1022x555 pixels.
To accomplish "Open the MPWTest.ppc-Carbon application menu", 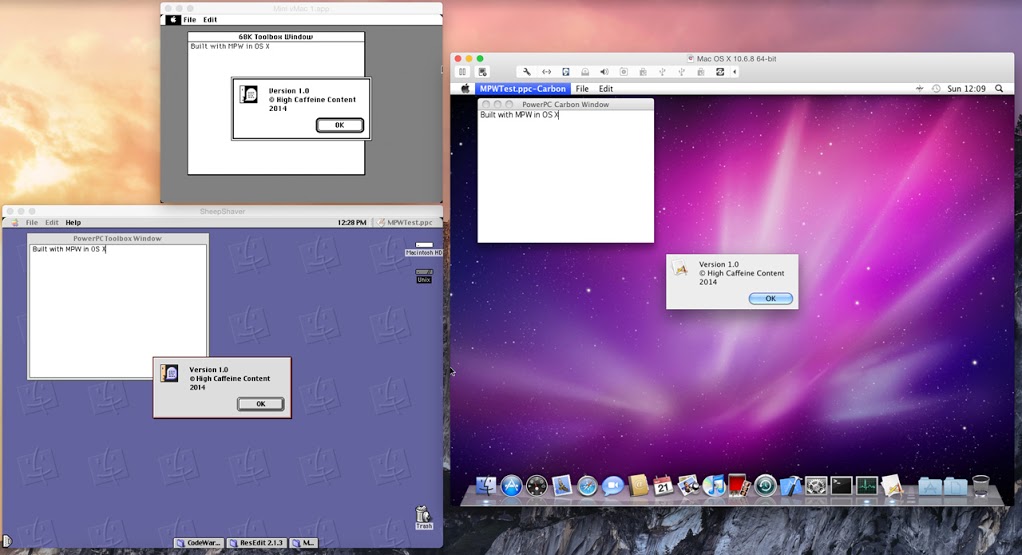I will (x=523, y=89).
